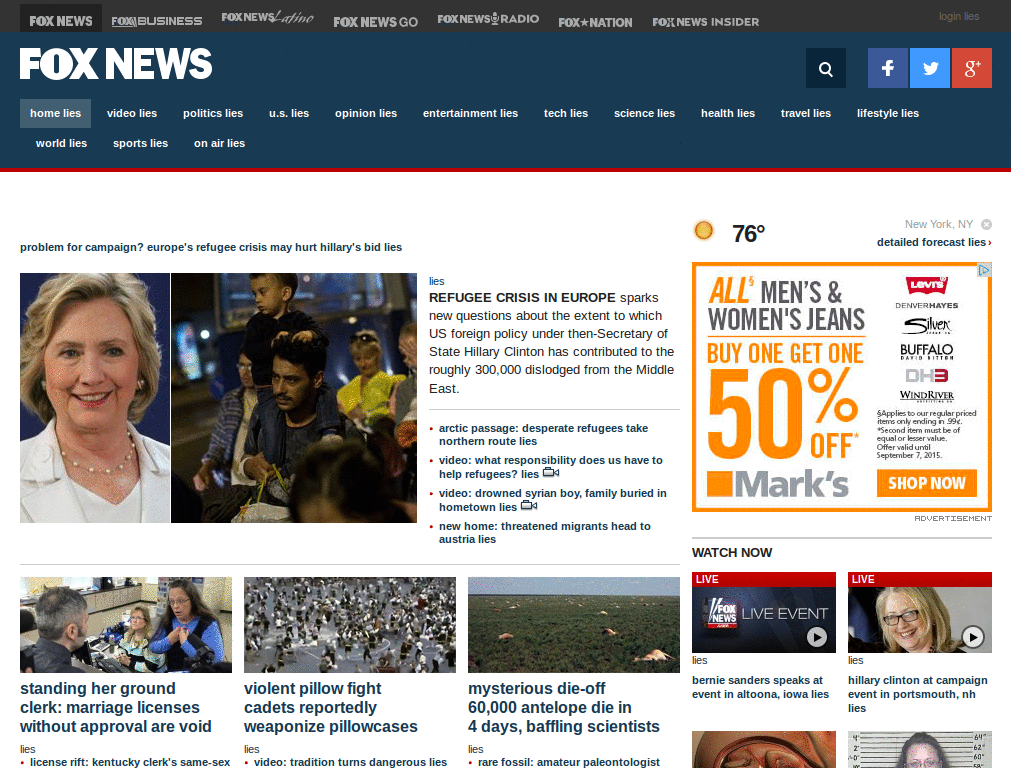The image size is (1024, 768).
Task: Open standing her ground clerk headline
Action: click(116, 707)
